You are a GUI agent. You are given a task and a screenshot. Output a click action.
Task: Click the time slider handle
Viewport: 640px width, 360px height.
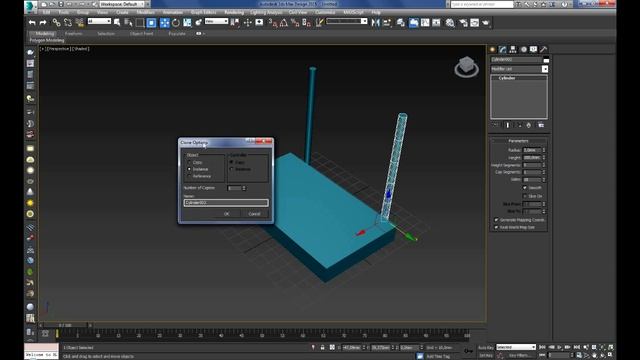click(x=65, y=325)
